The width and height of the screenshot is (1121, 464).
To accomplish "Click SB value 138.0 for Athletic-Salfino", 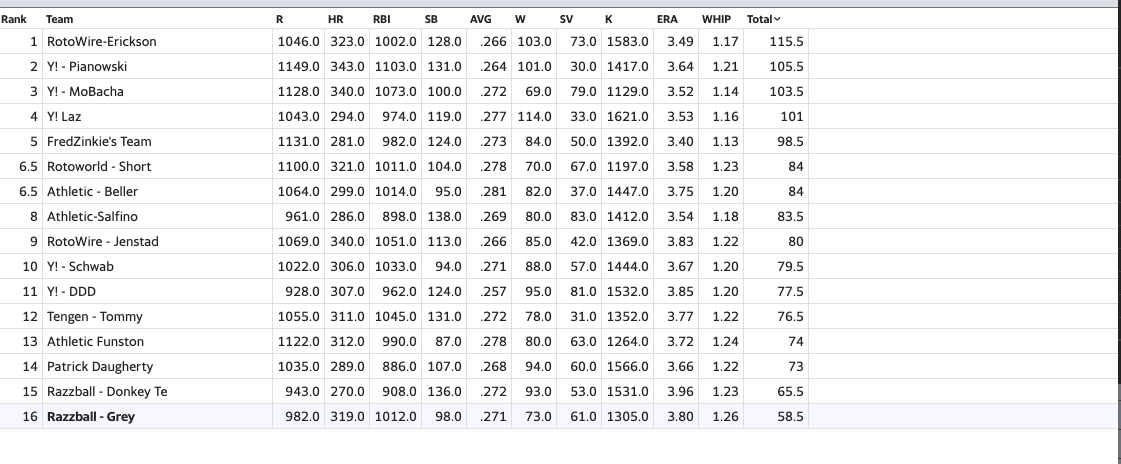I will (445, 217).
